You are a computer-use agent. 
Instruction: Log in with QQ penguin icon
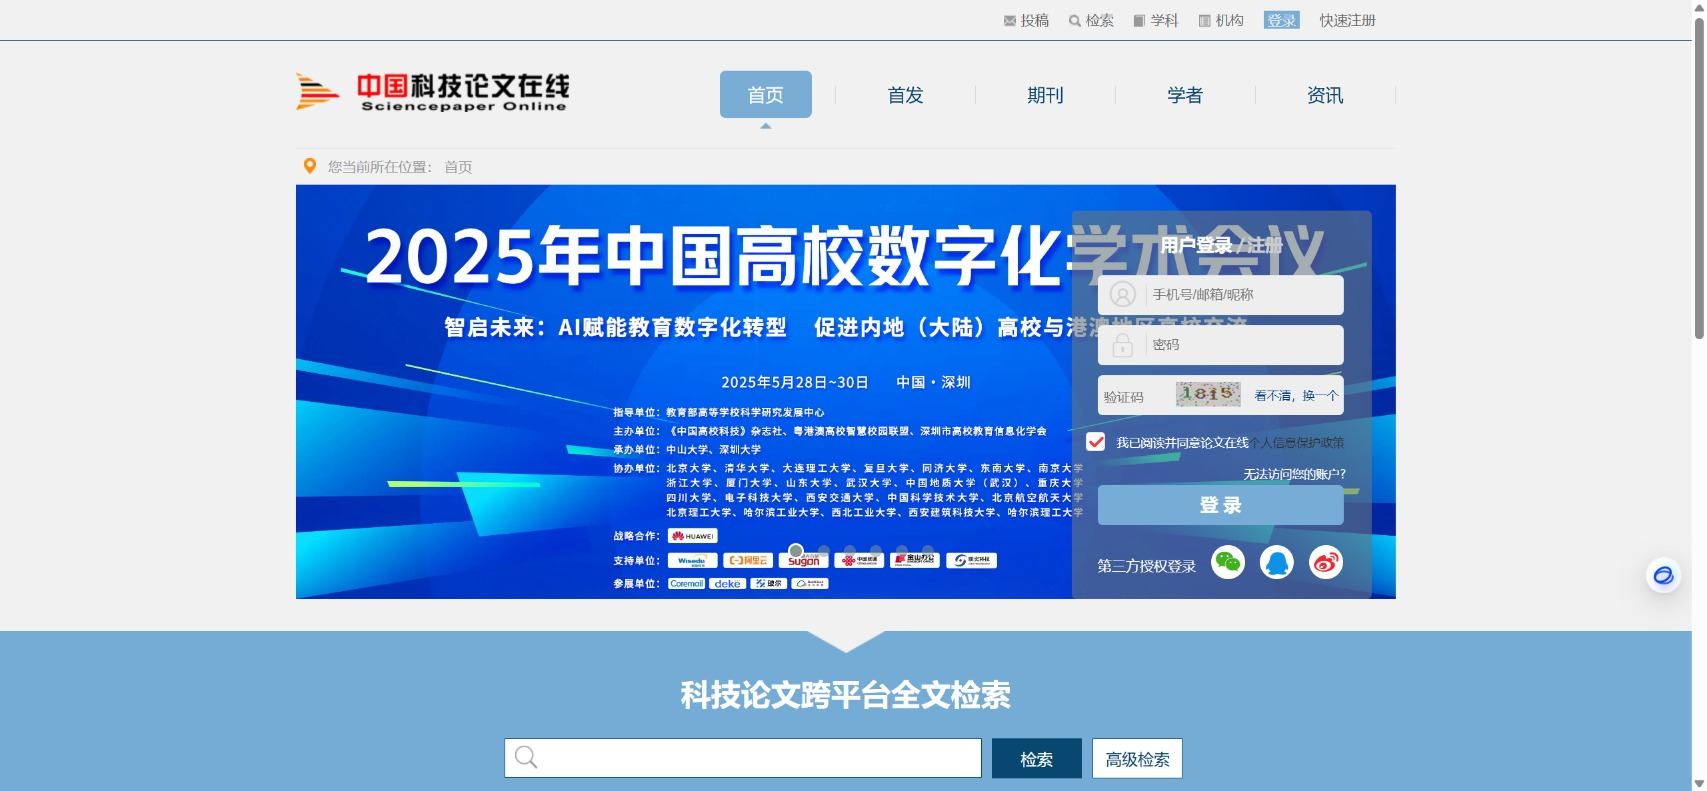coord(1277,563)
